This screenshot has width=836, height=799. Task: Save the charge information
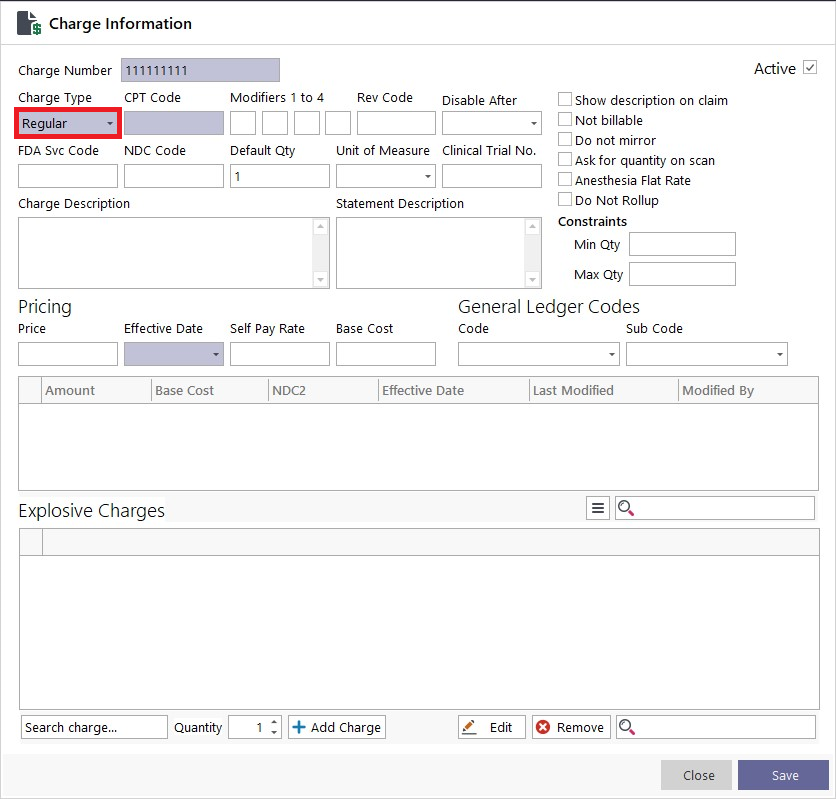783,775
